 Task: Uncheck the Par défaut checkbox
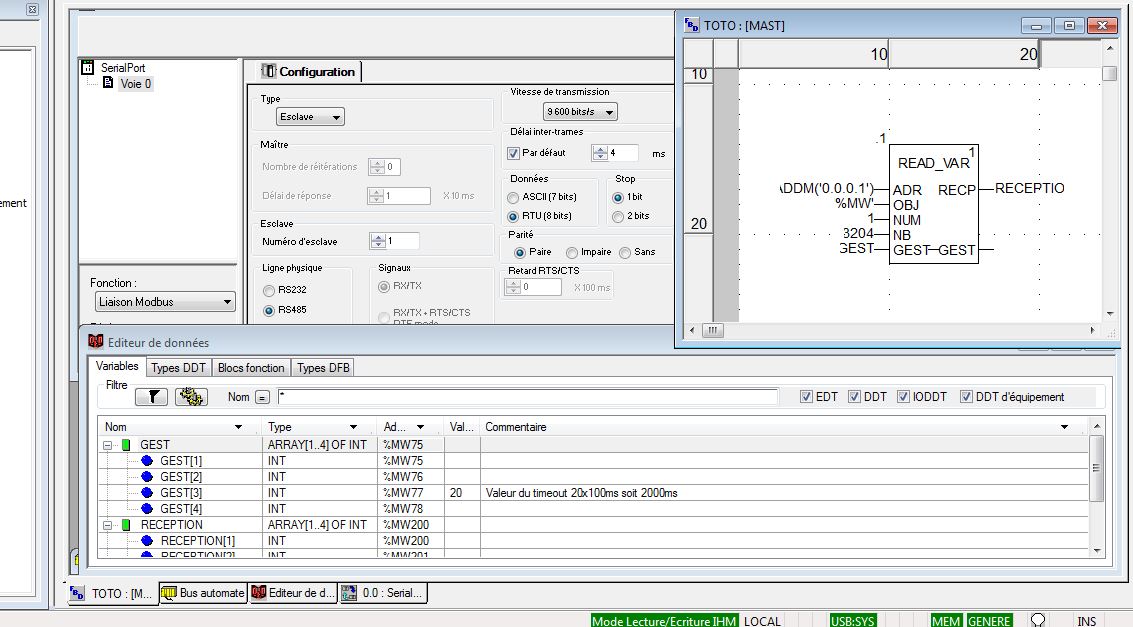[514, 153]
